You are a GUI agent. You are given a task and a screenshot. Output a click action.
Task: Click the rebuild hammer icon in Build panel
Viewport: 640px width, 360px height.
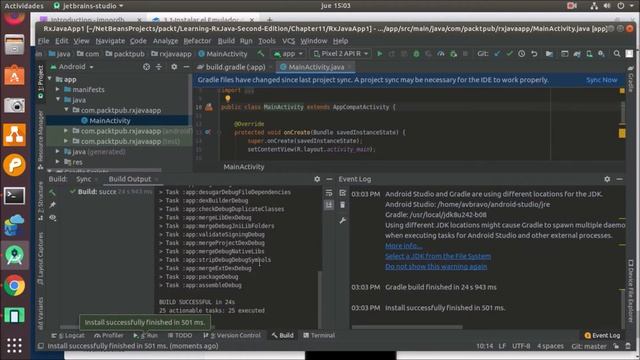(53, 192)
